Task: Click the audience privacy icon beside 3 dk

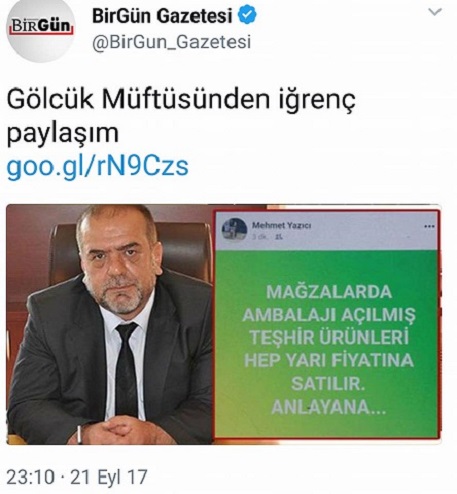Action: pos(279,237)
